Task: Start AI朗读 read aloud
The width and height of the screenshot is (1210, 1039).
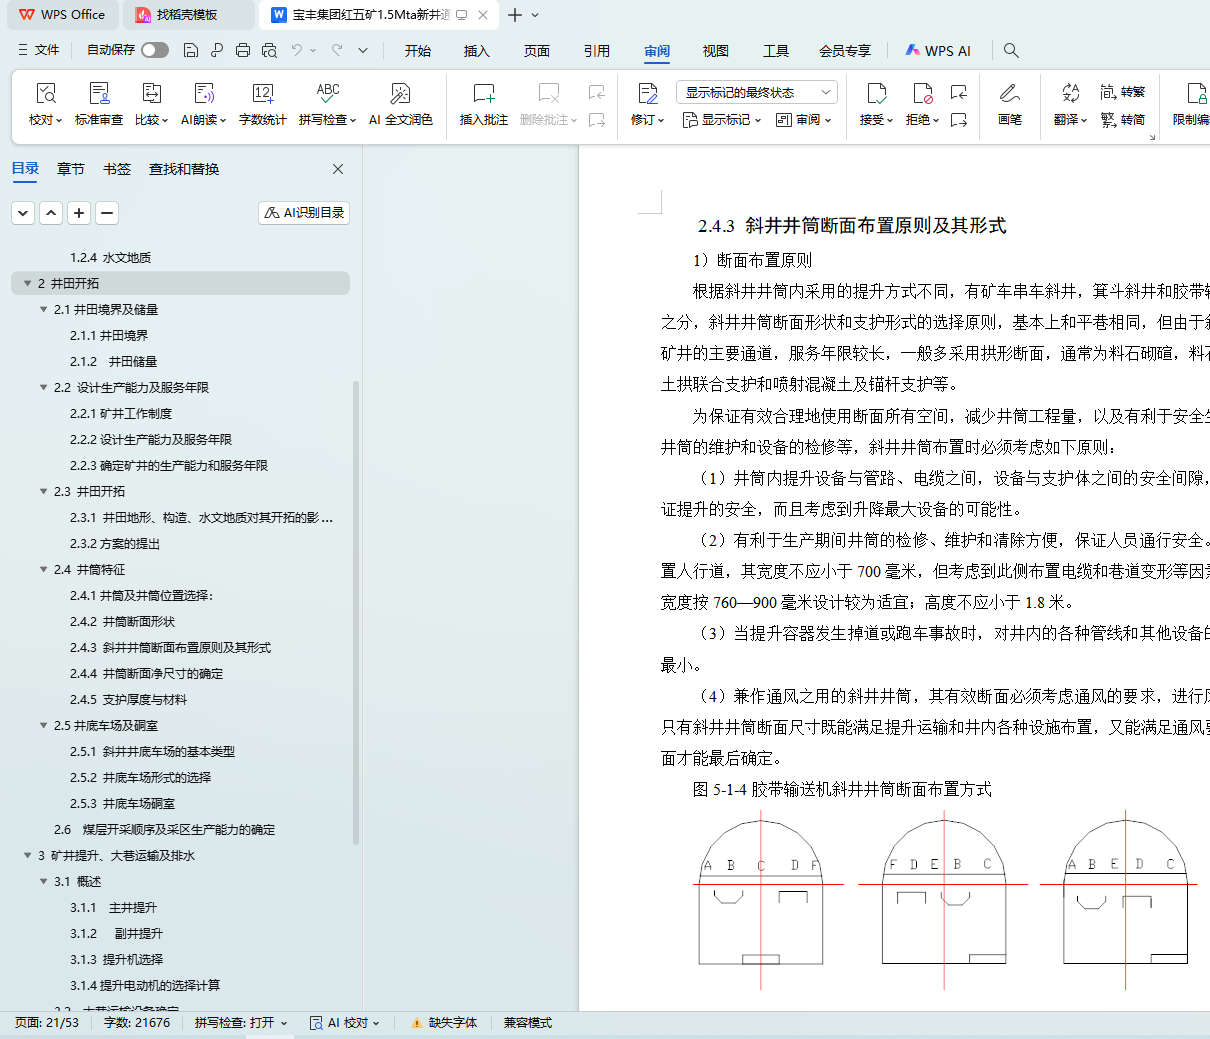Action: click(203, 104)
